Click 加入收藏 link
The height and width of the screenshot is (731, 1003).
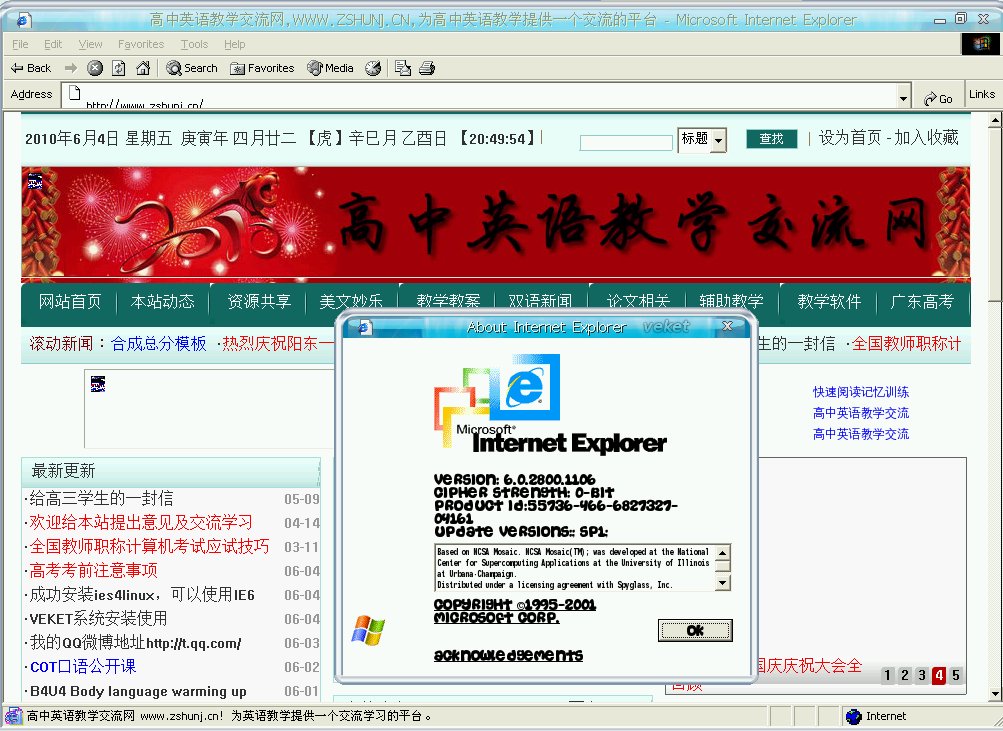tap(926, 138)
